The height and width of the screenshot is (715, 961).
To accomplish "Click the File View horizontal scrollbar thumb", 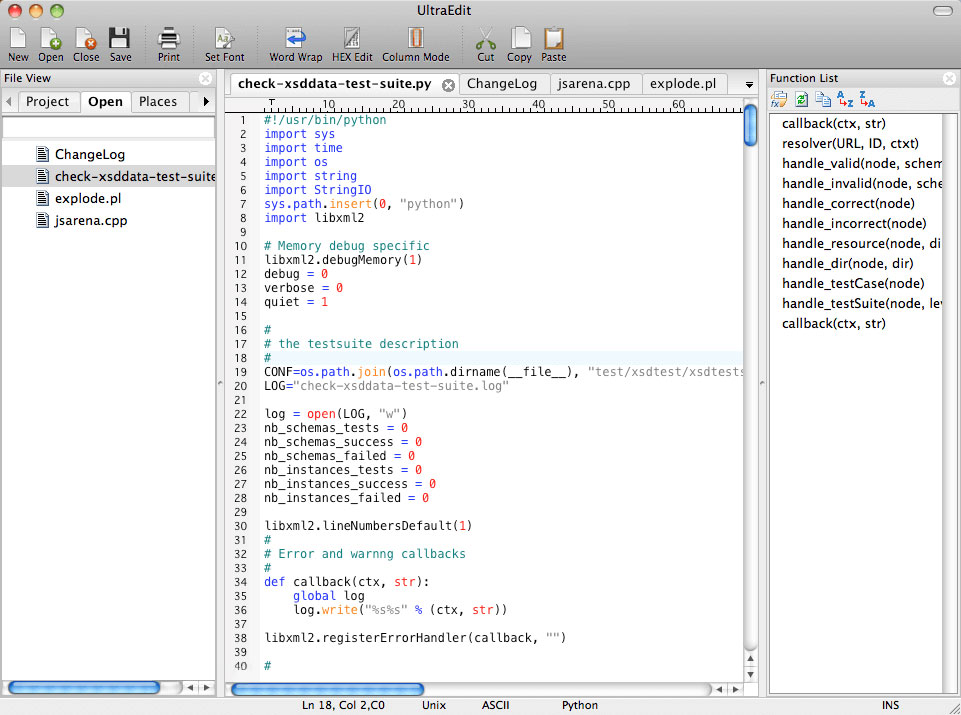I will [x=84, y=688].
